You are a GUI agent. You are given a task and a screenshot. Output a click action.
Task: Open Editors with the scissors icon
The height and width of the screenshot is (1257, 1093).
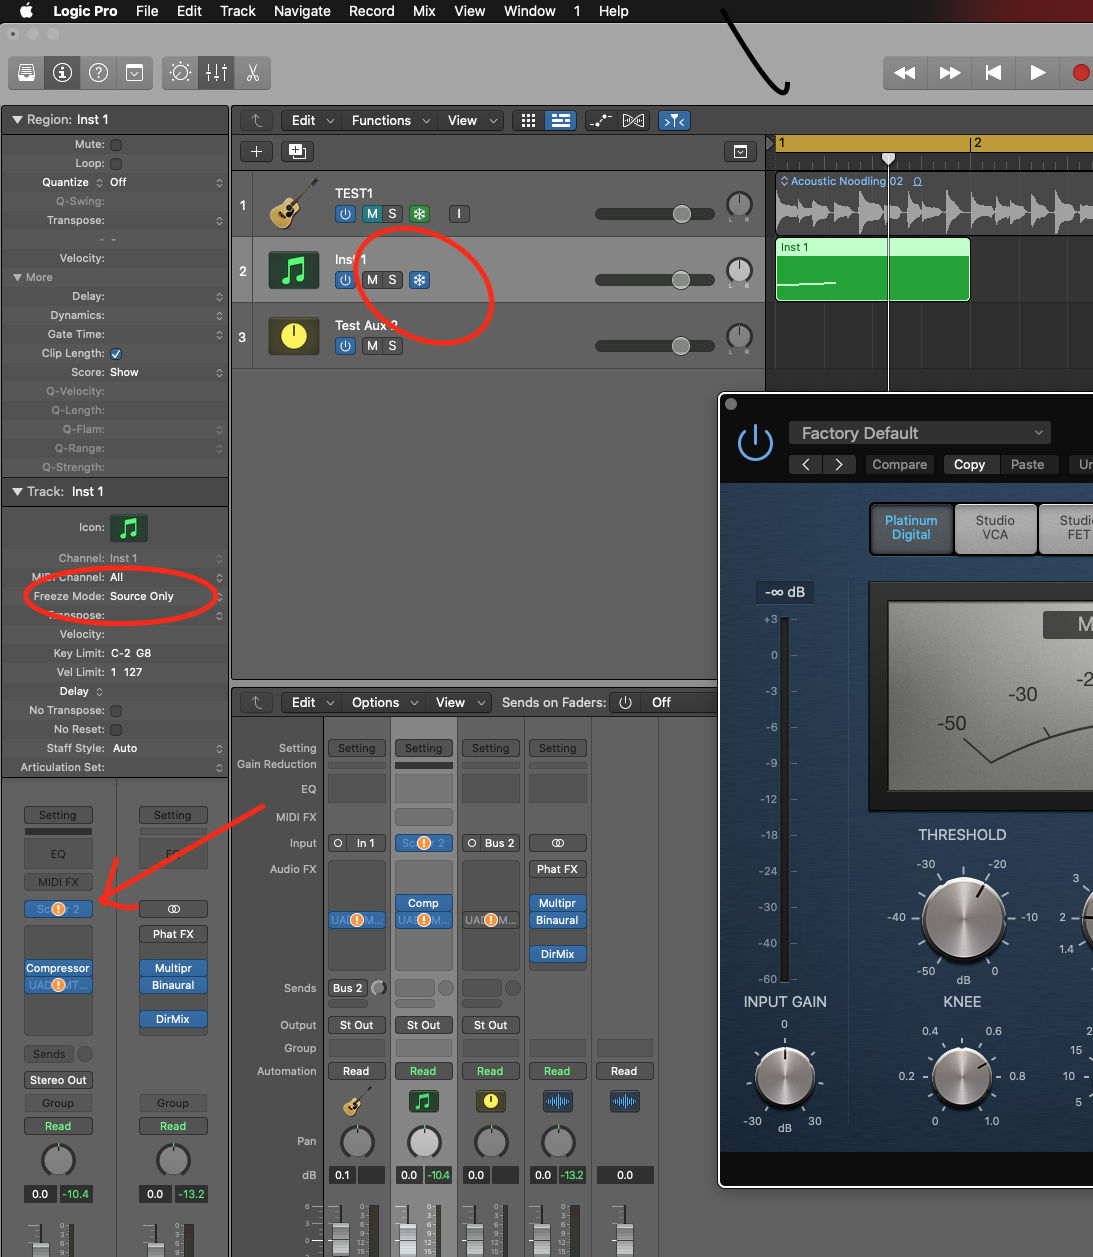pos(252,73)
